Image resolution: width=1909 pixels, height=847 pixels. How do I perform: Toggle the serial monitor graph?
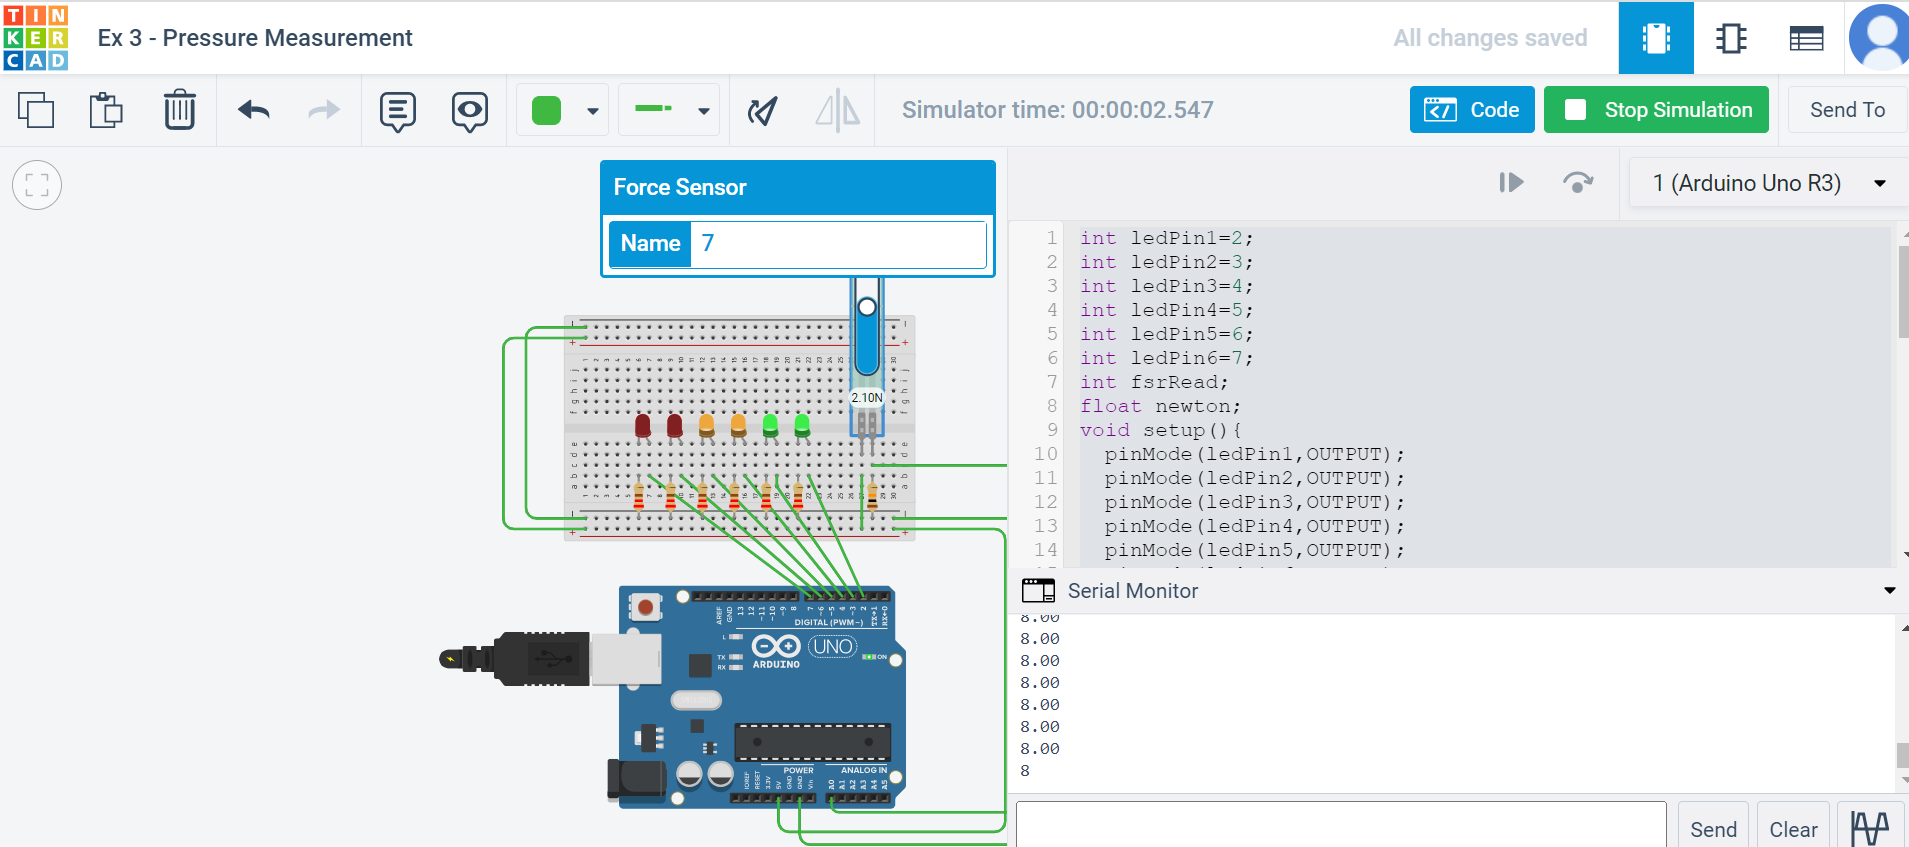coord(1869,829)
